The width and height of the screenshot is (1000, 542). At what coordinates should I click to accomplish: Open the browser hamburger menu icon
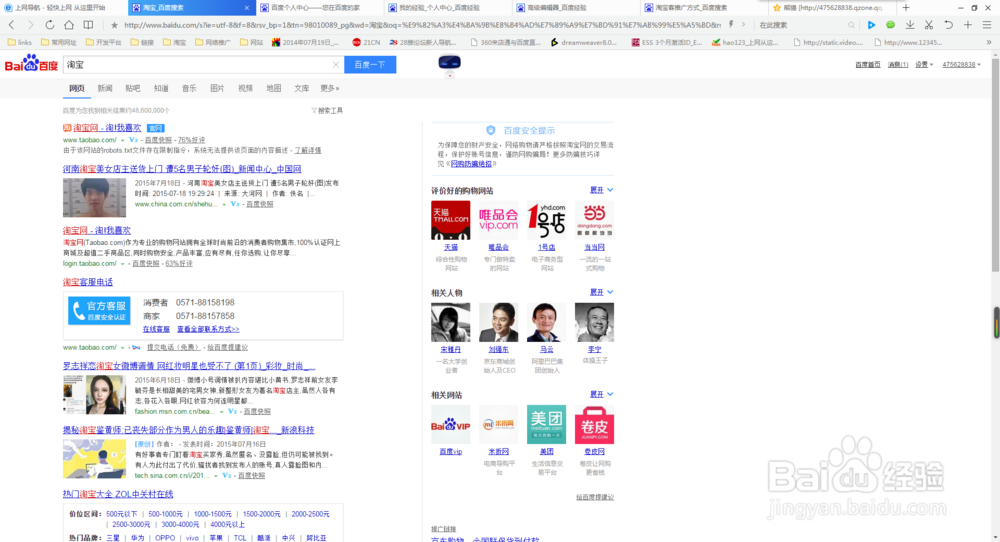(x=987, y=25)
